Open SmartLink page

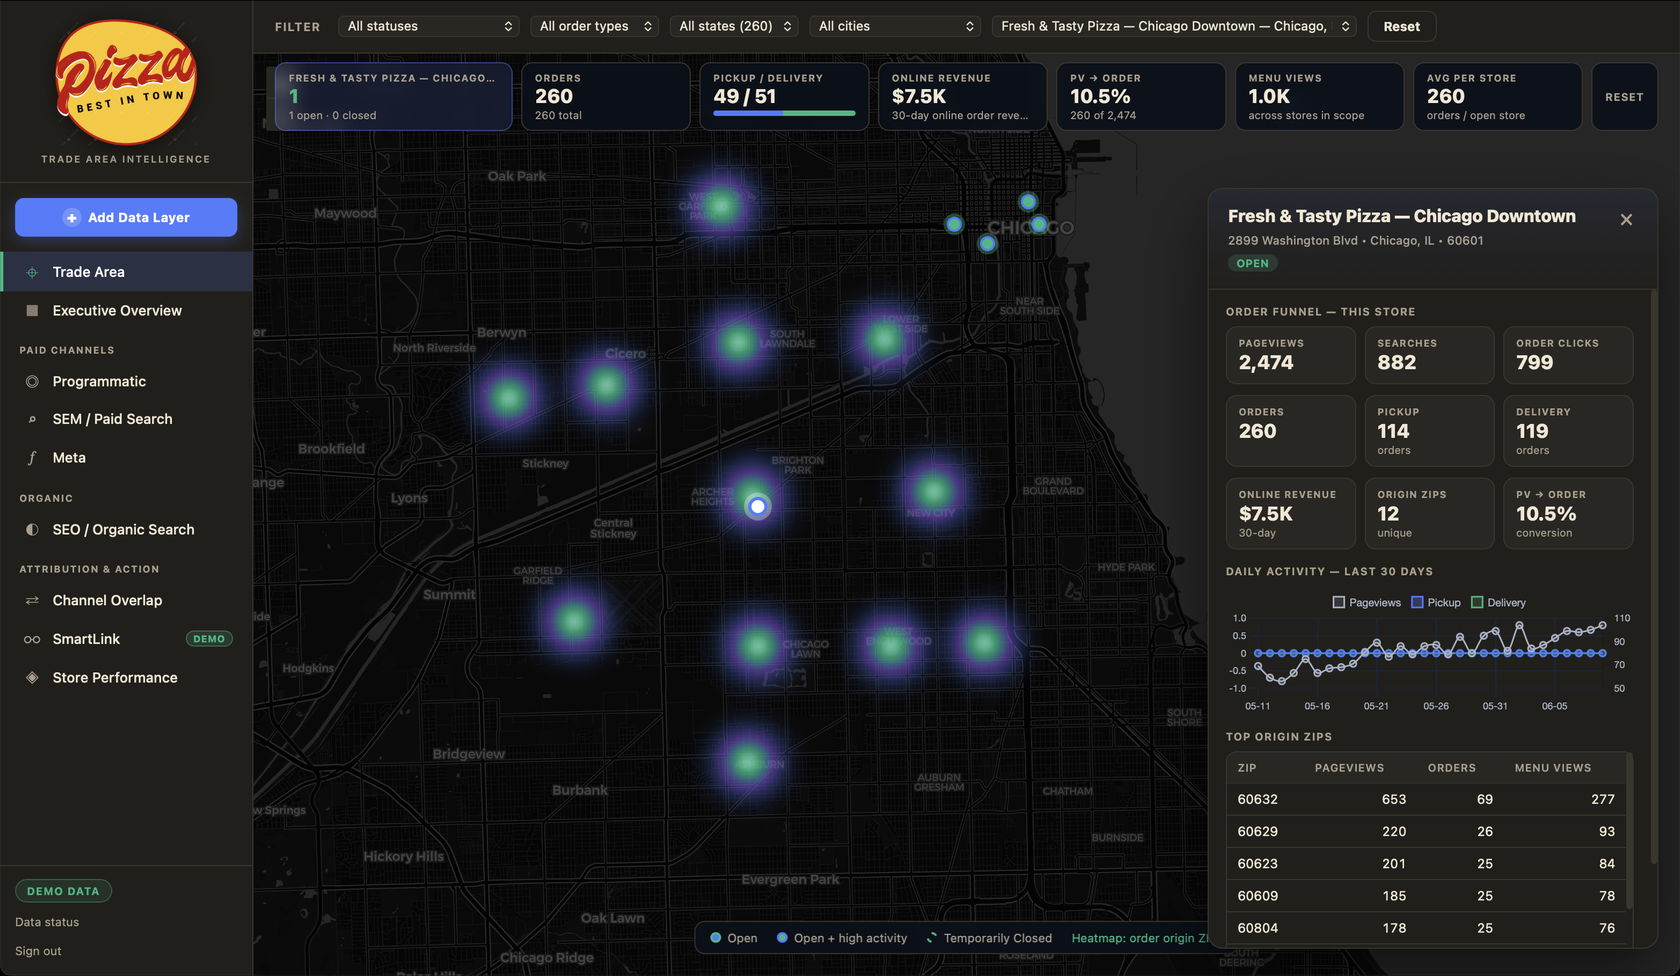pyautogui.click(x=126, y=639)
